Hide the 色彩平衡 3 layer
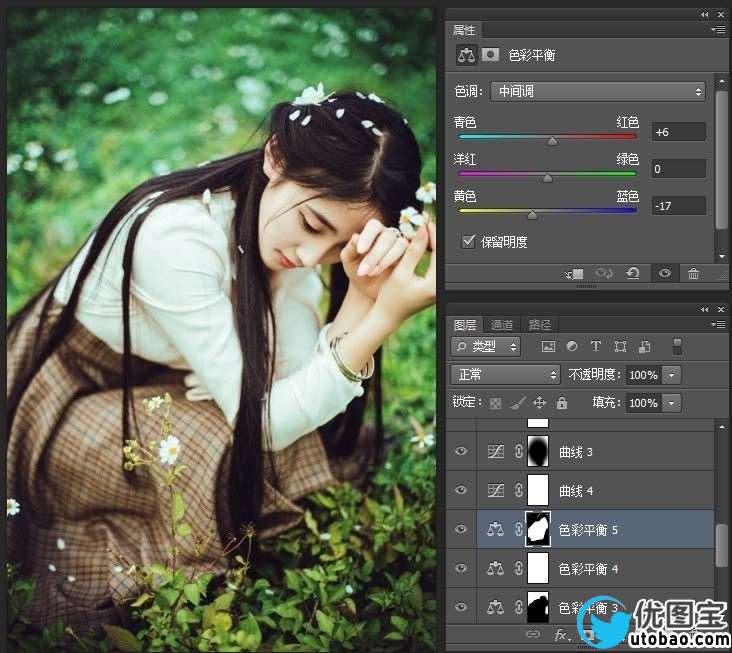This screenshot has height=653, width=732. point(461,607)
